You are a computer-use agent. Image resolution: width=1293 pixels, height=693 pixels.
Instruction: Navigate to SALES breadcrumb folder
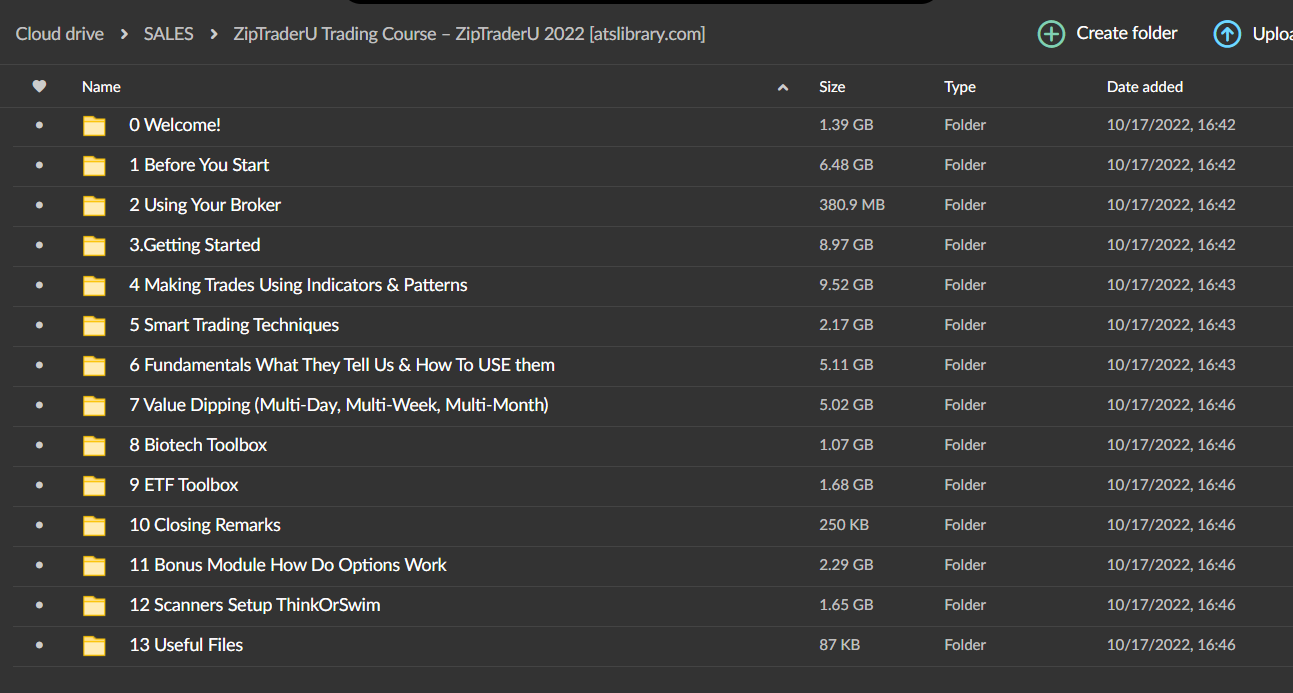pyautogui.click(x=168, y=34)
